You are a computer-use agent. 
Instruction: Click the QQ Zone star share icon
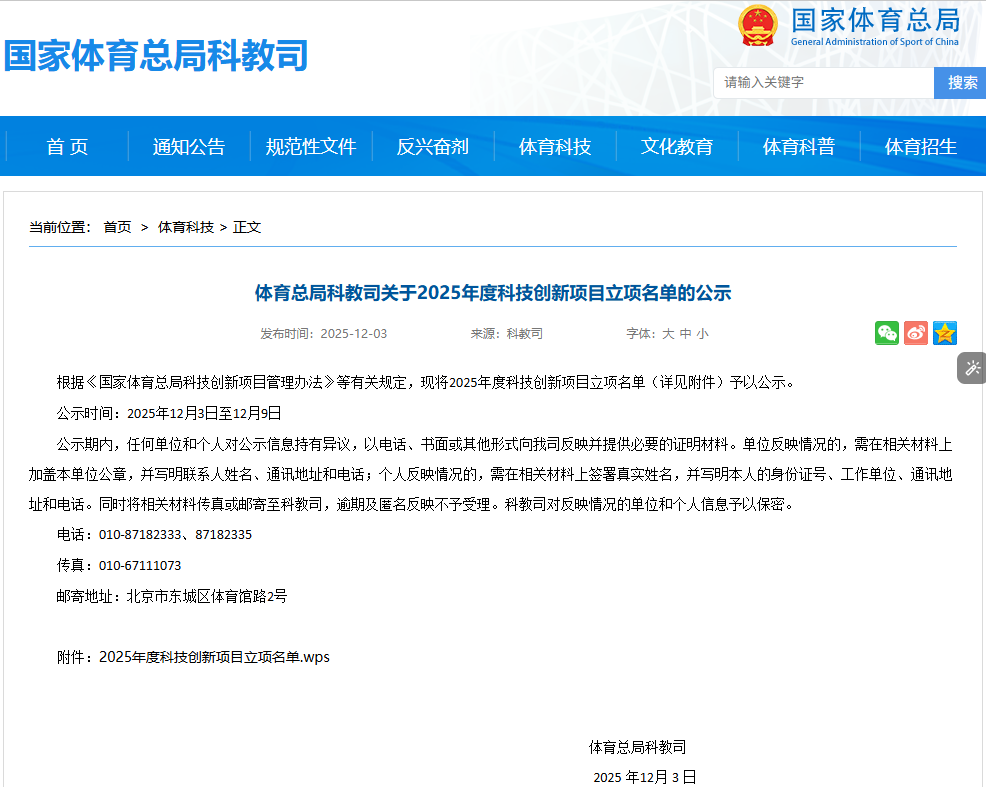point(945,333)
